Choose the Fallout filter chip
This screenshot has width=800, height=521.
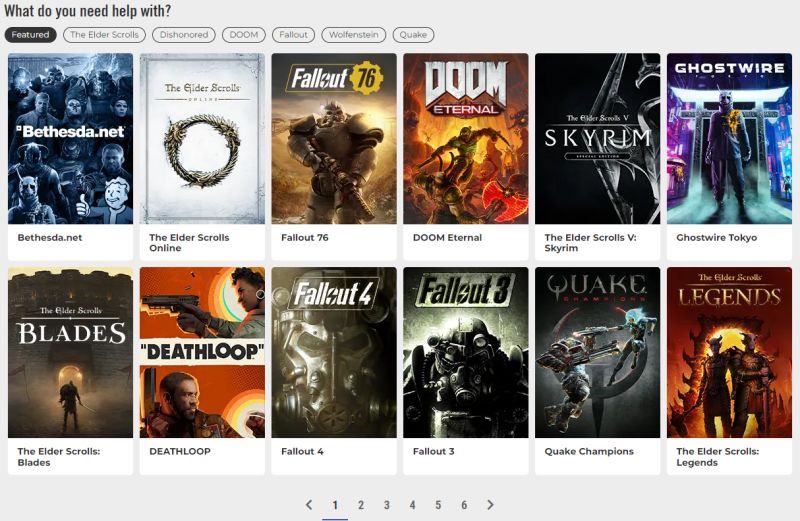[x=293, y=35]
